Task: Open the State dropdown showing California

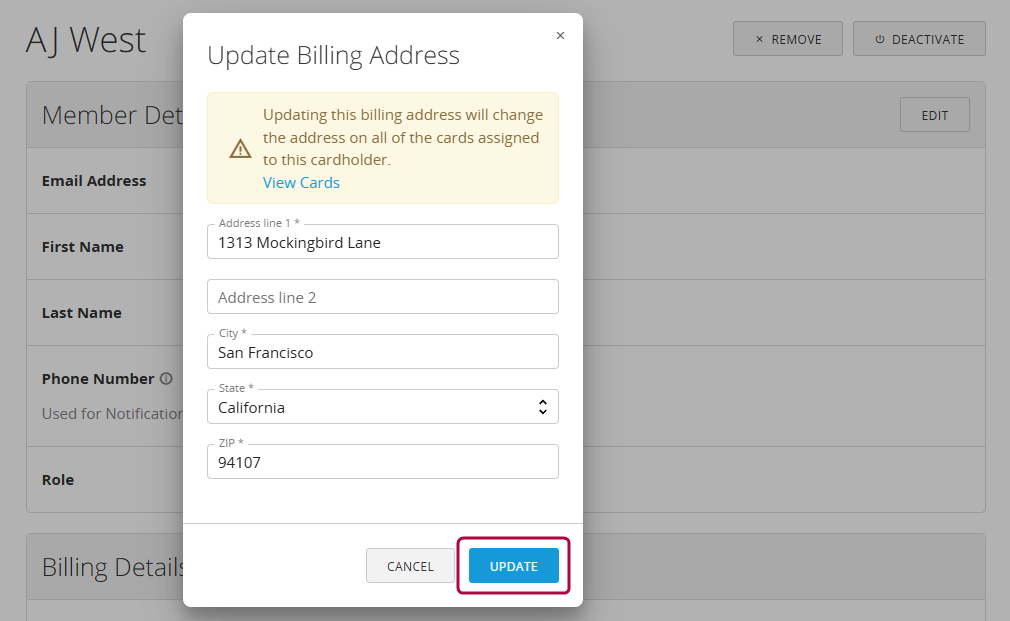Action: click(x=383, y=406)
